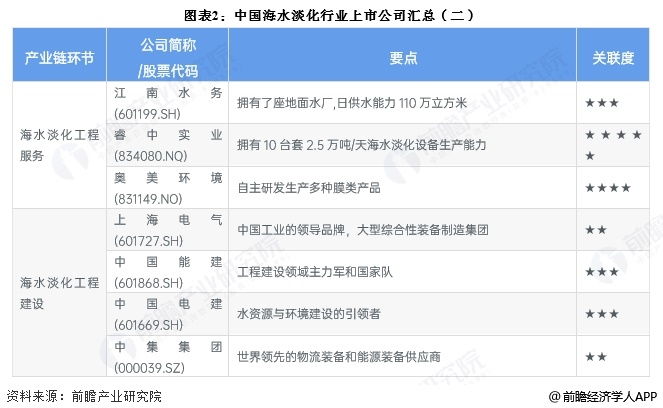This screenshot has width=663, height=408.
Task: Click the company name 上海电气
Action: pos(168,219)
